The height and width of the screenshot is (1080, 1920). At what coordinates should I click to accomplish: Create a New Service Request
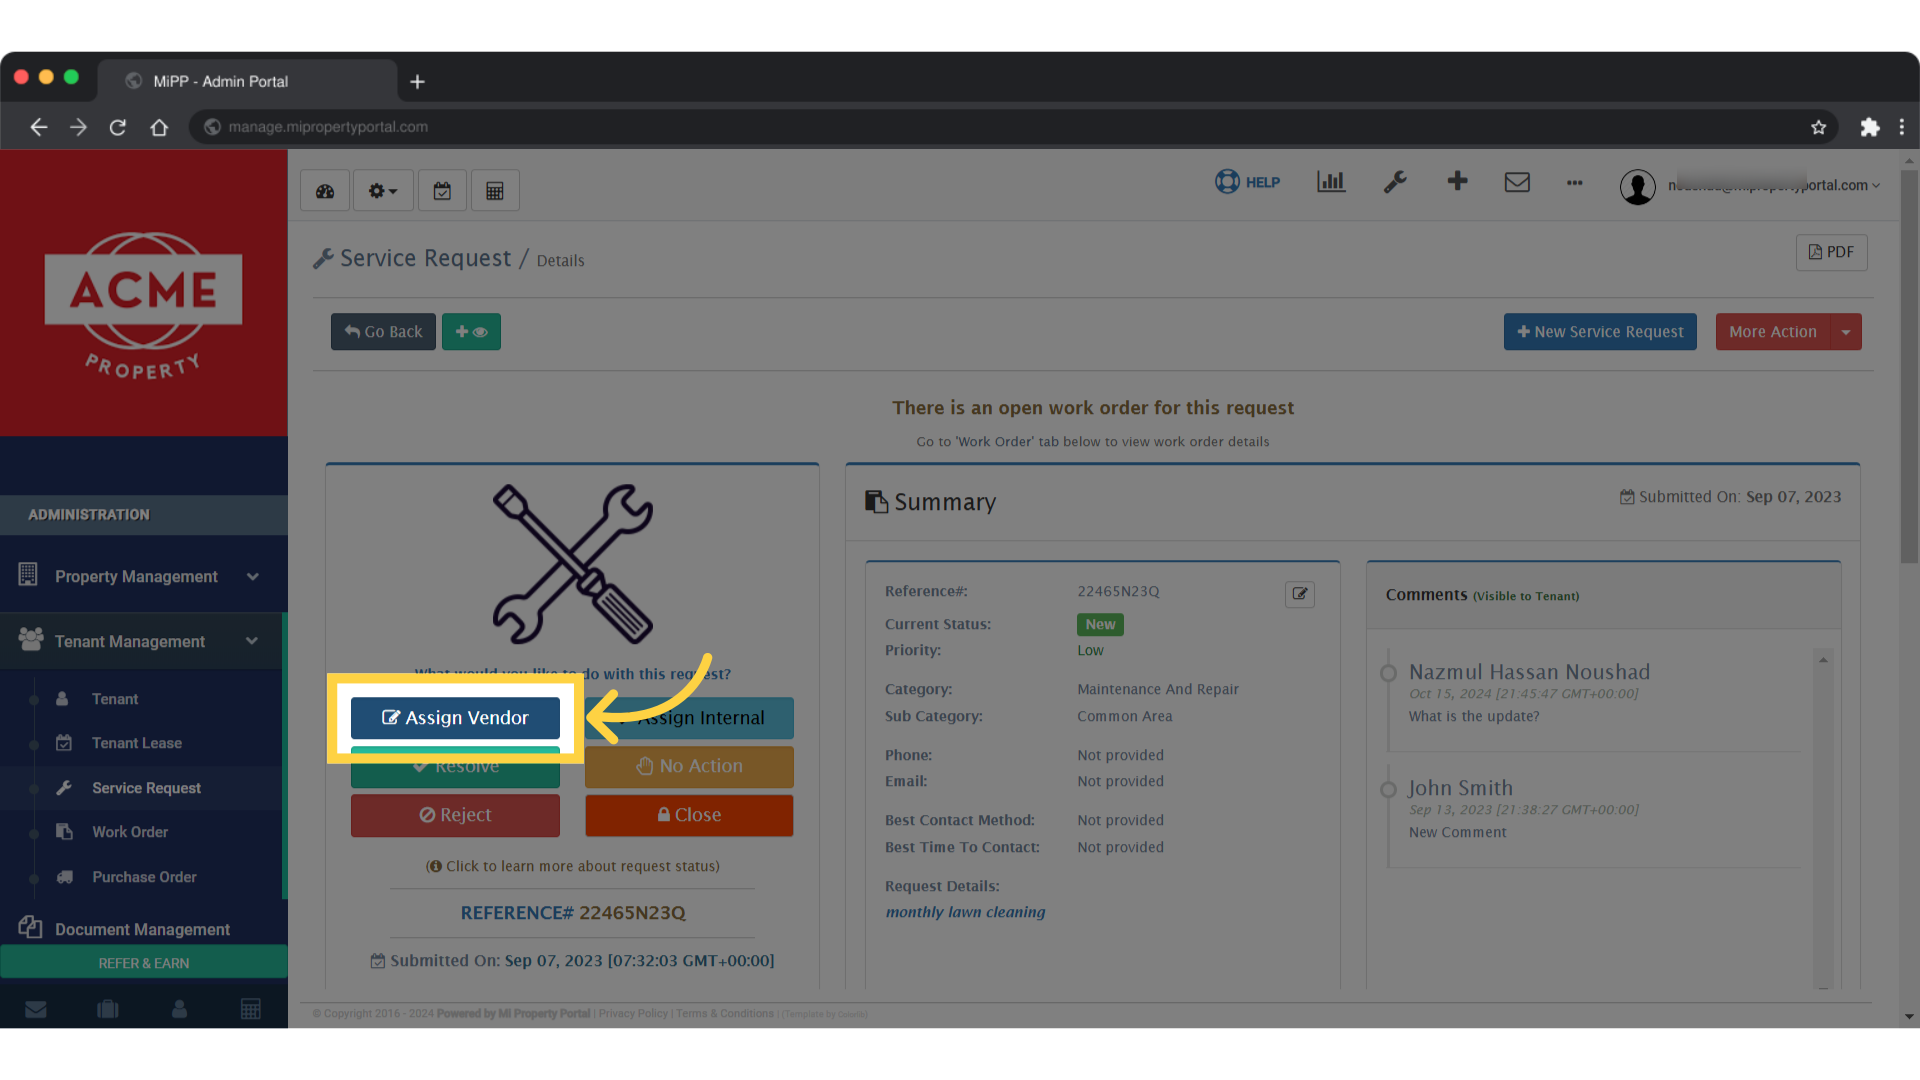click(x=1600, y=332)
